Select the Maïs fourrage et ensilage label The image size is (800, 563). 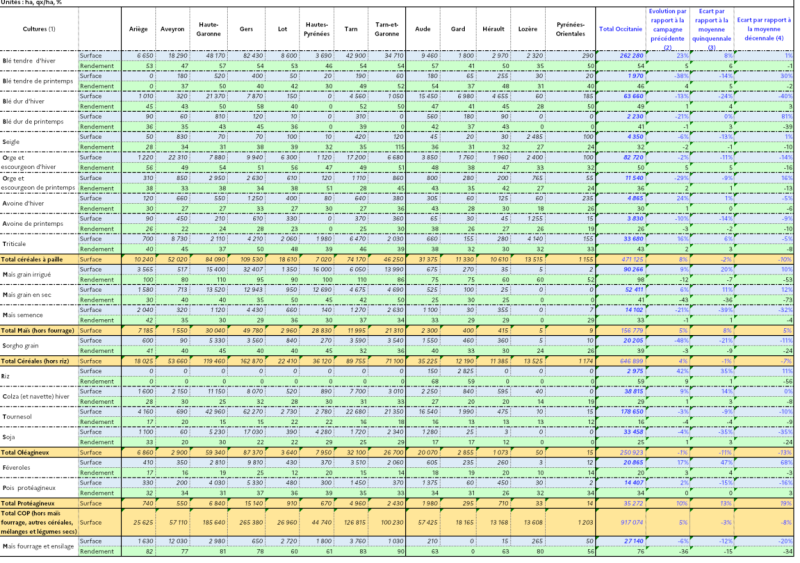[x=38, y=544]
